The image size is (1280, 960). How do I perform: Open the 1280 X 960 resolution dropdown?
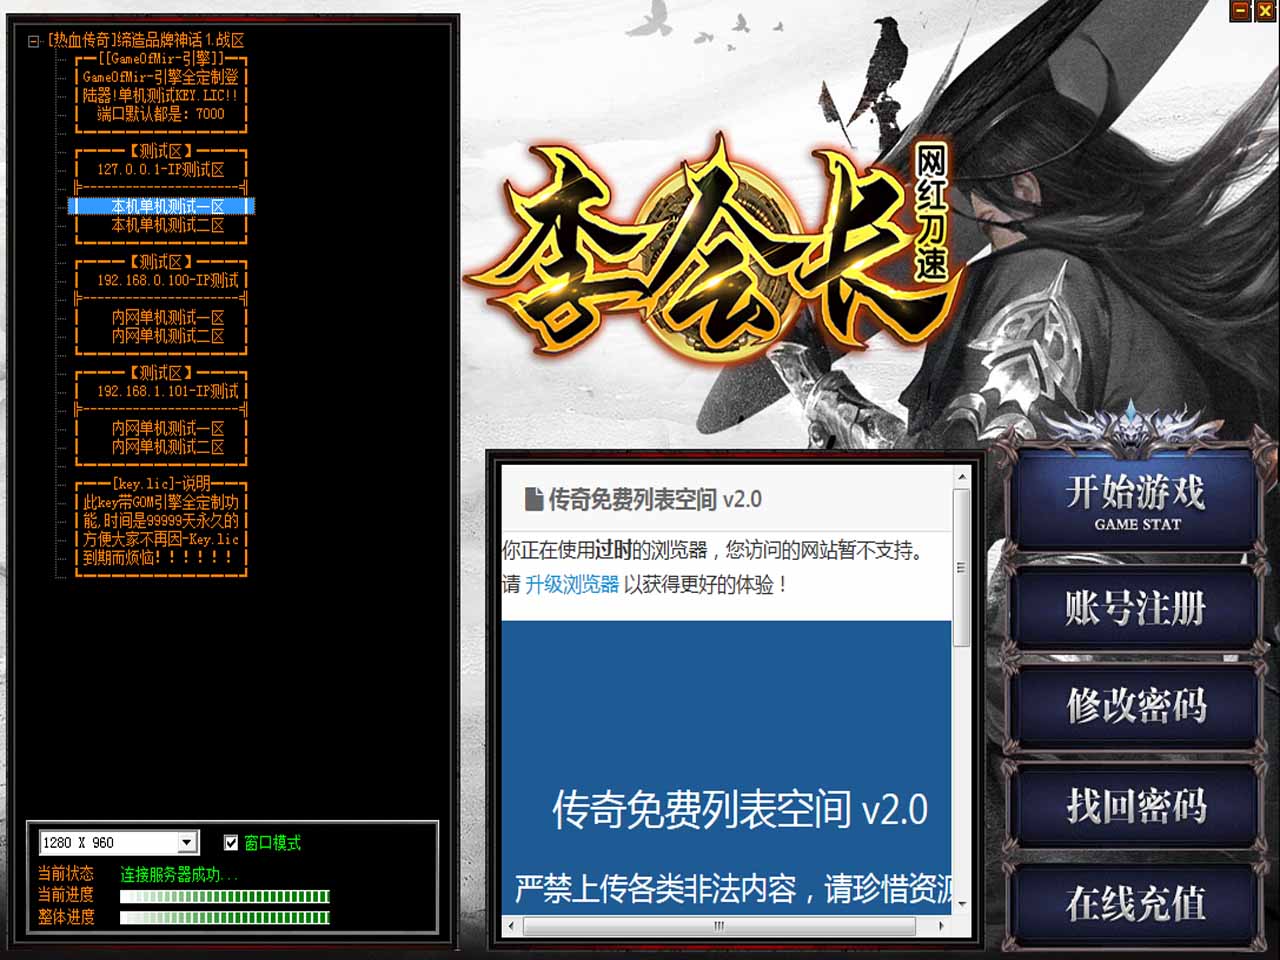coord(187,843)
